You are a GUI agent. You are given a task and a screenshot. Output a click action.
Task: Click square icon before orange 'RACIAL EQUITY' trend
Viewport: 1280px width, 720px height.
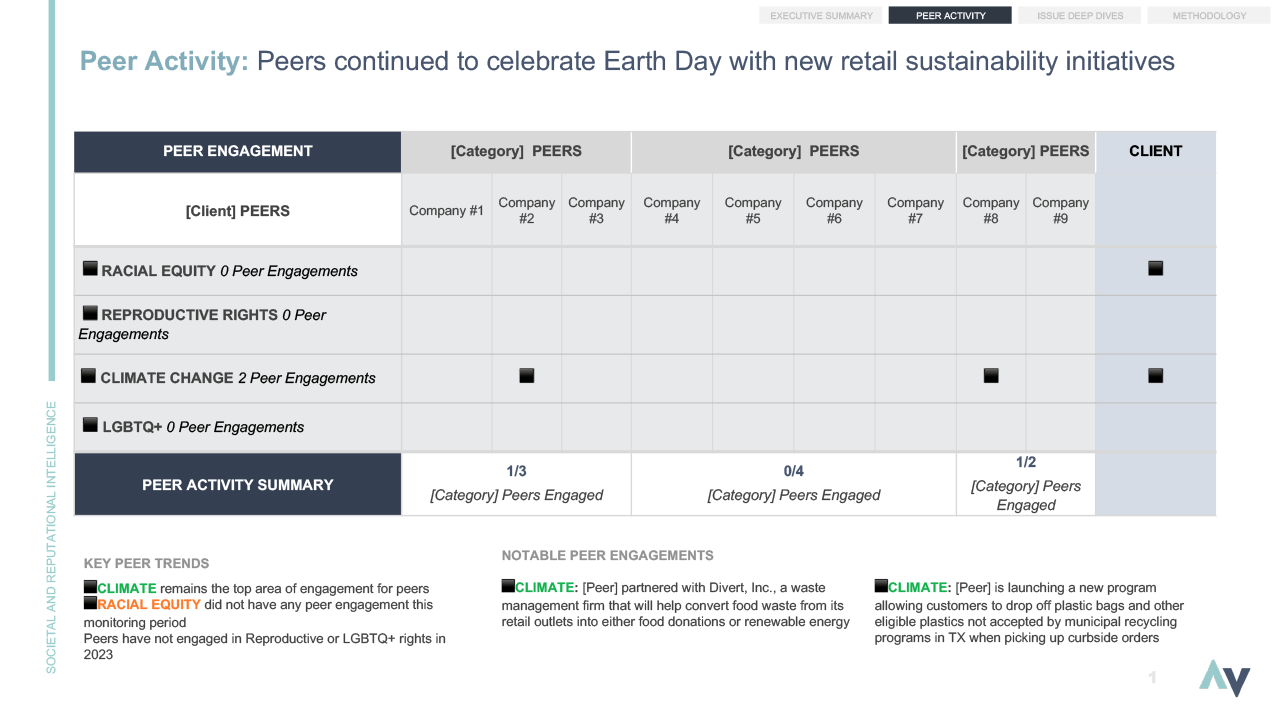90,603
